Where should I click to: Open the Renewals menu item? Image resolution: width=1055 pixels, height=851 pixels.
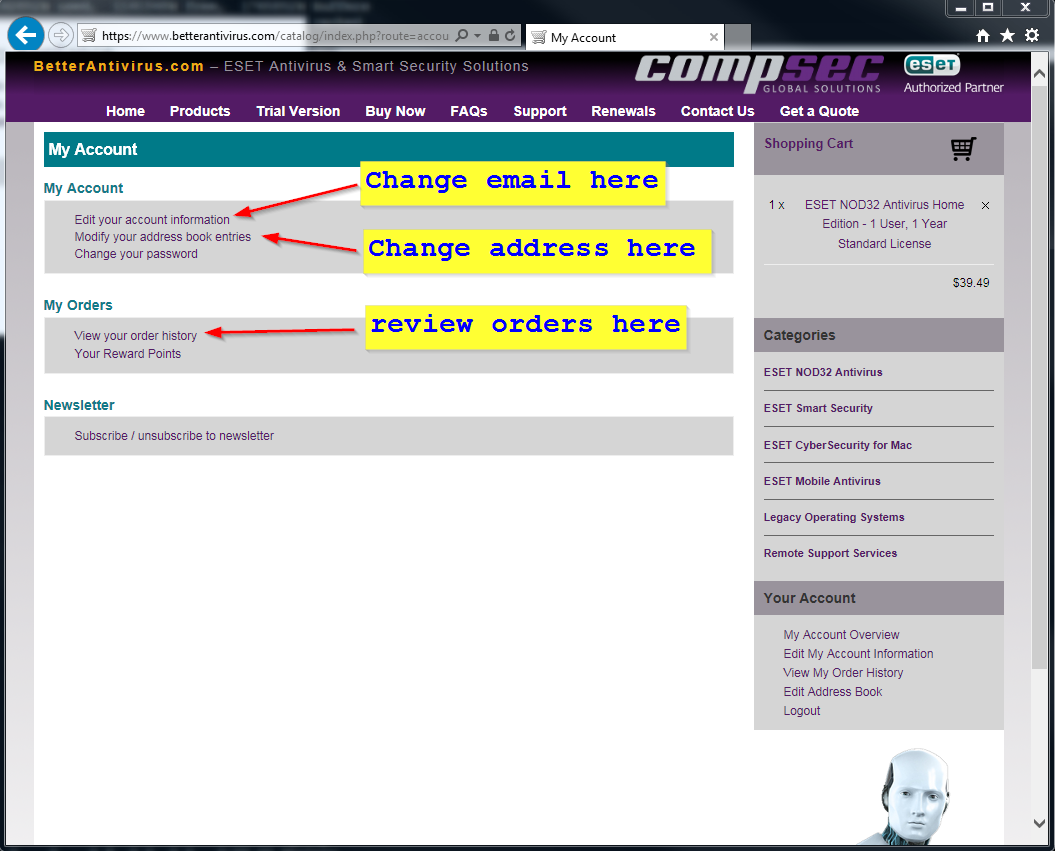click(623, 111)
